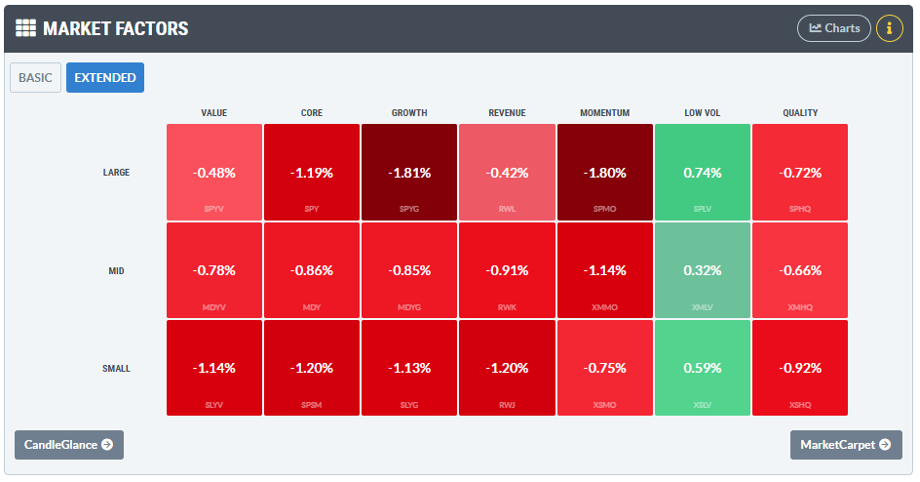
Task: Open MarketCarpet view
Action: coord(846,444)
